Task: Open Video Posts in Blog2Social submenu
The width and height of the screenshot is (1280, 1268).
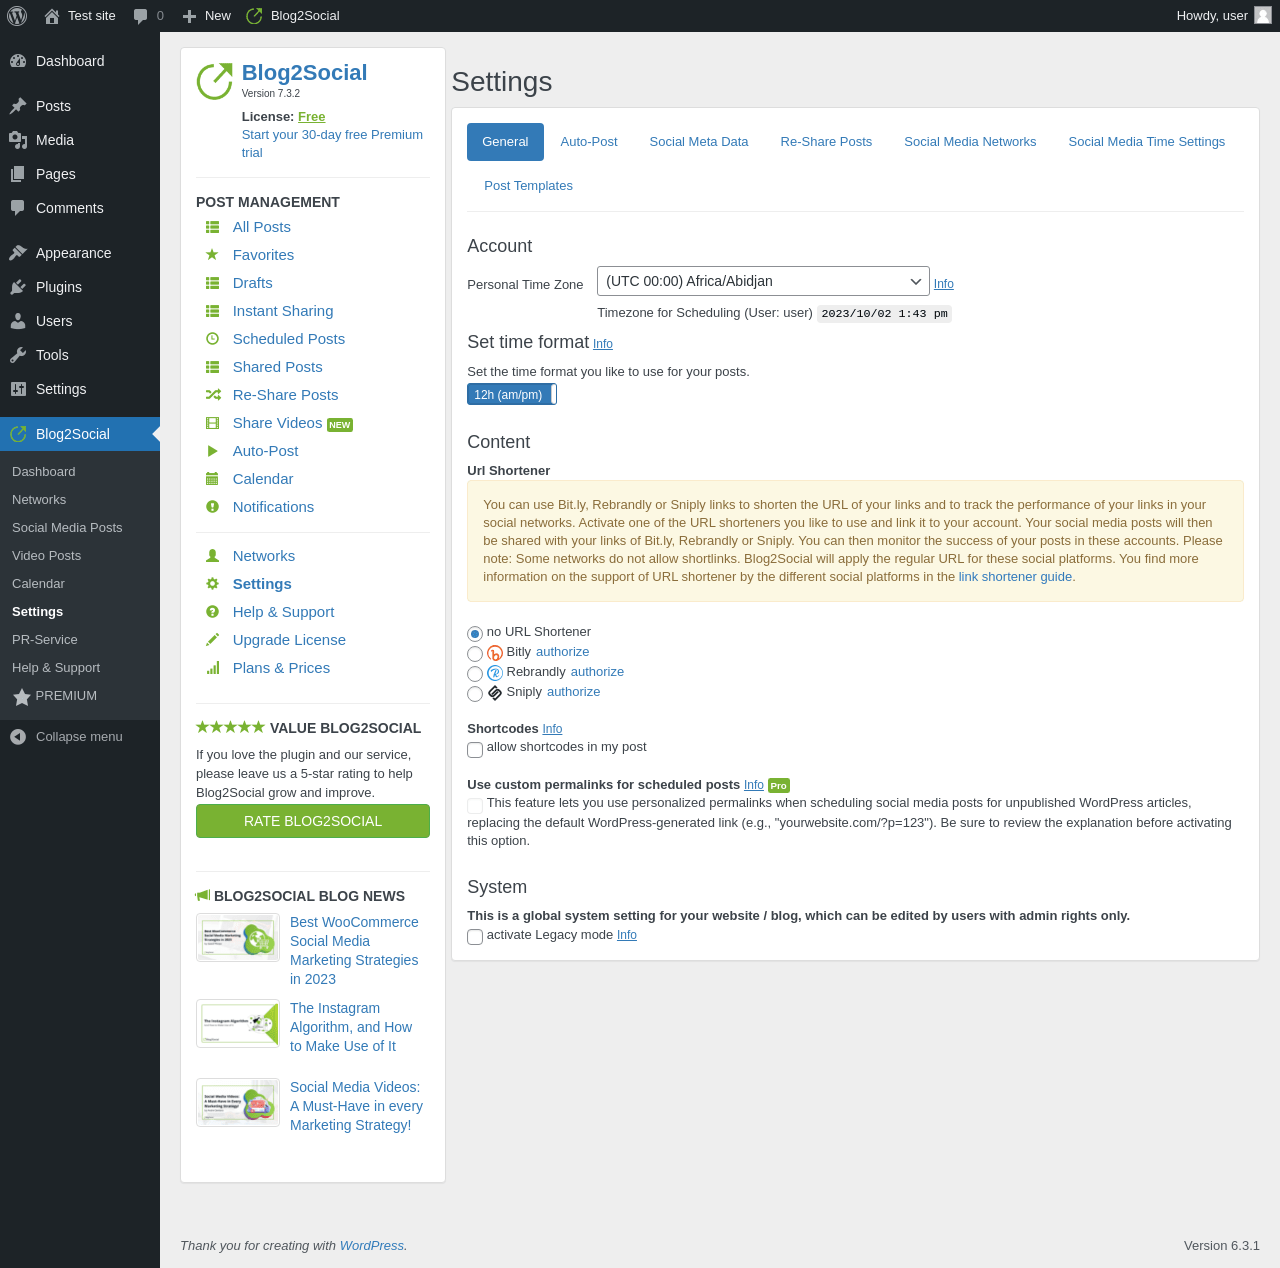Action: [x=46, y=556]
